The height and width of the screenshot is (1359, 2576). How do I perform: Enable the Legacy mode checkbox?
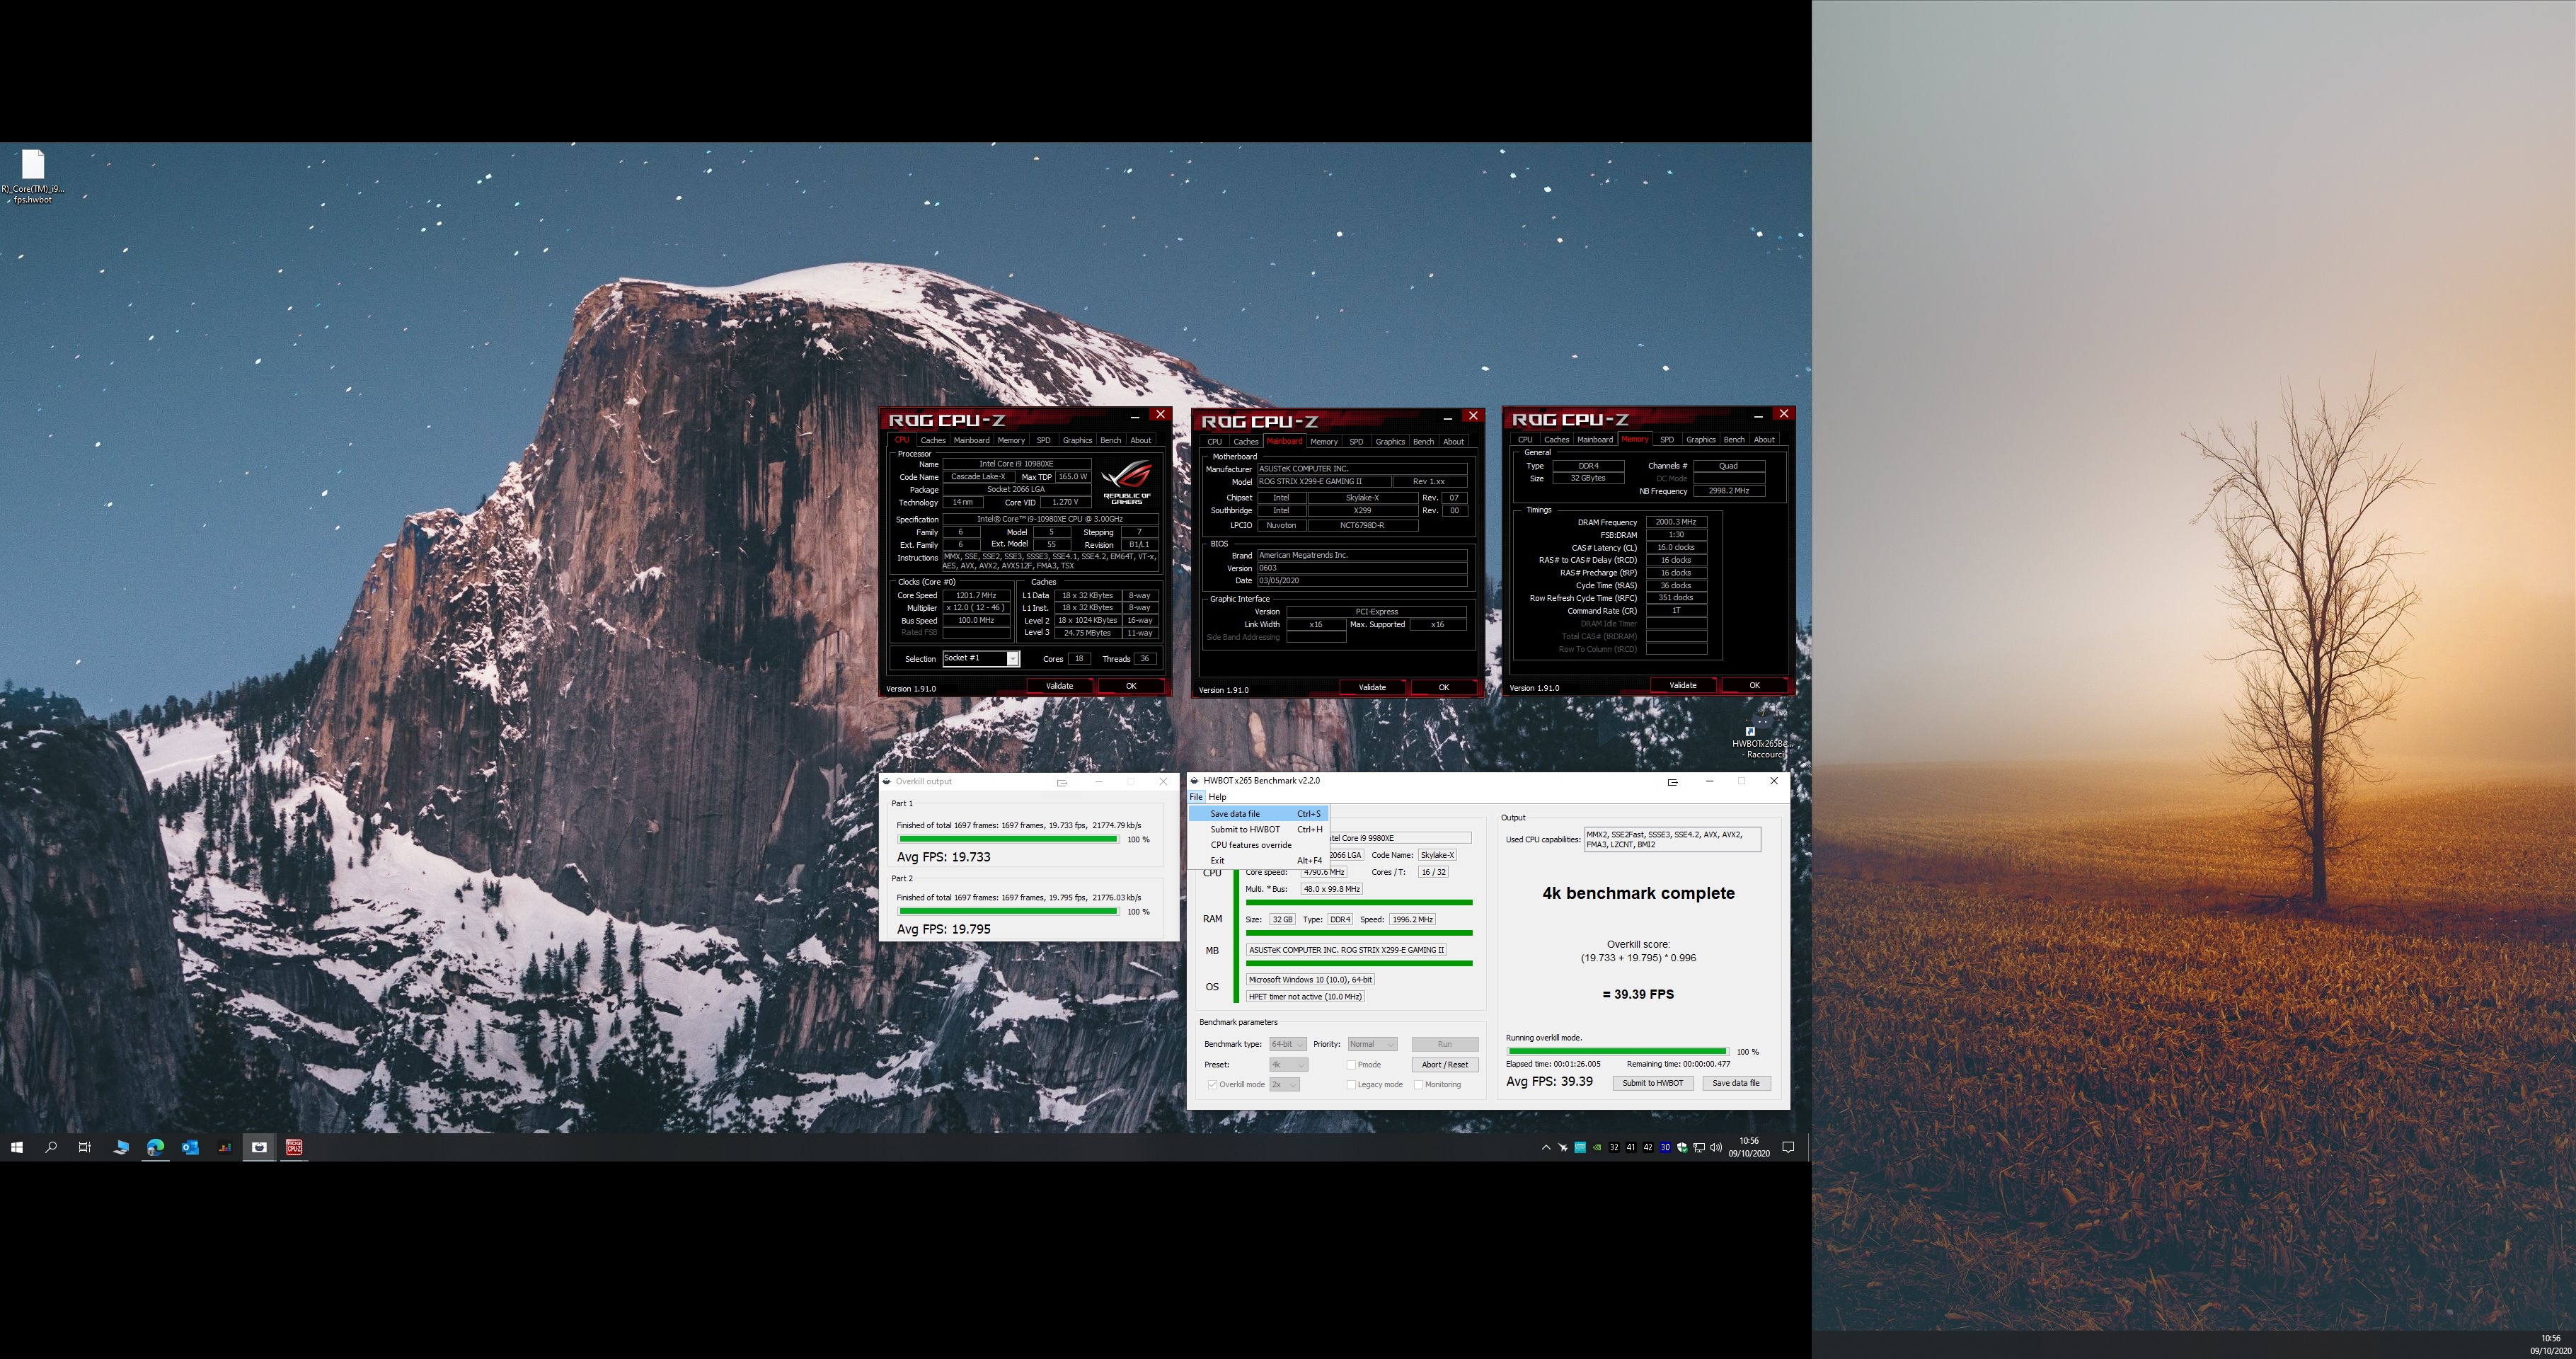point(1351,1085)
